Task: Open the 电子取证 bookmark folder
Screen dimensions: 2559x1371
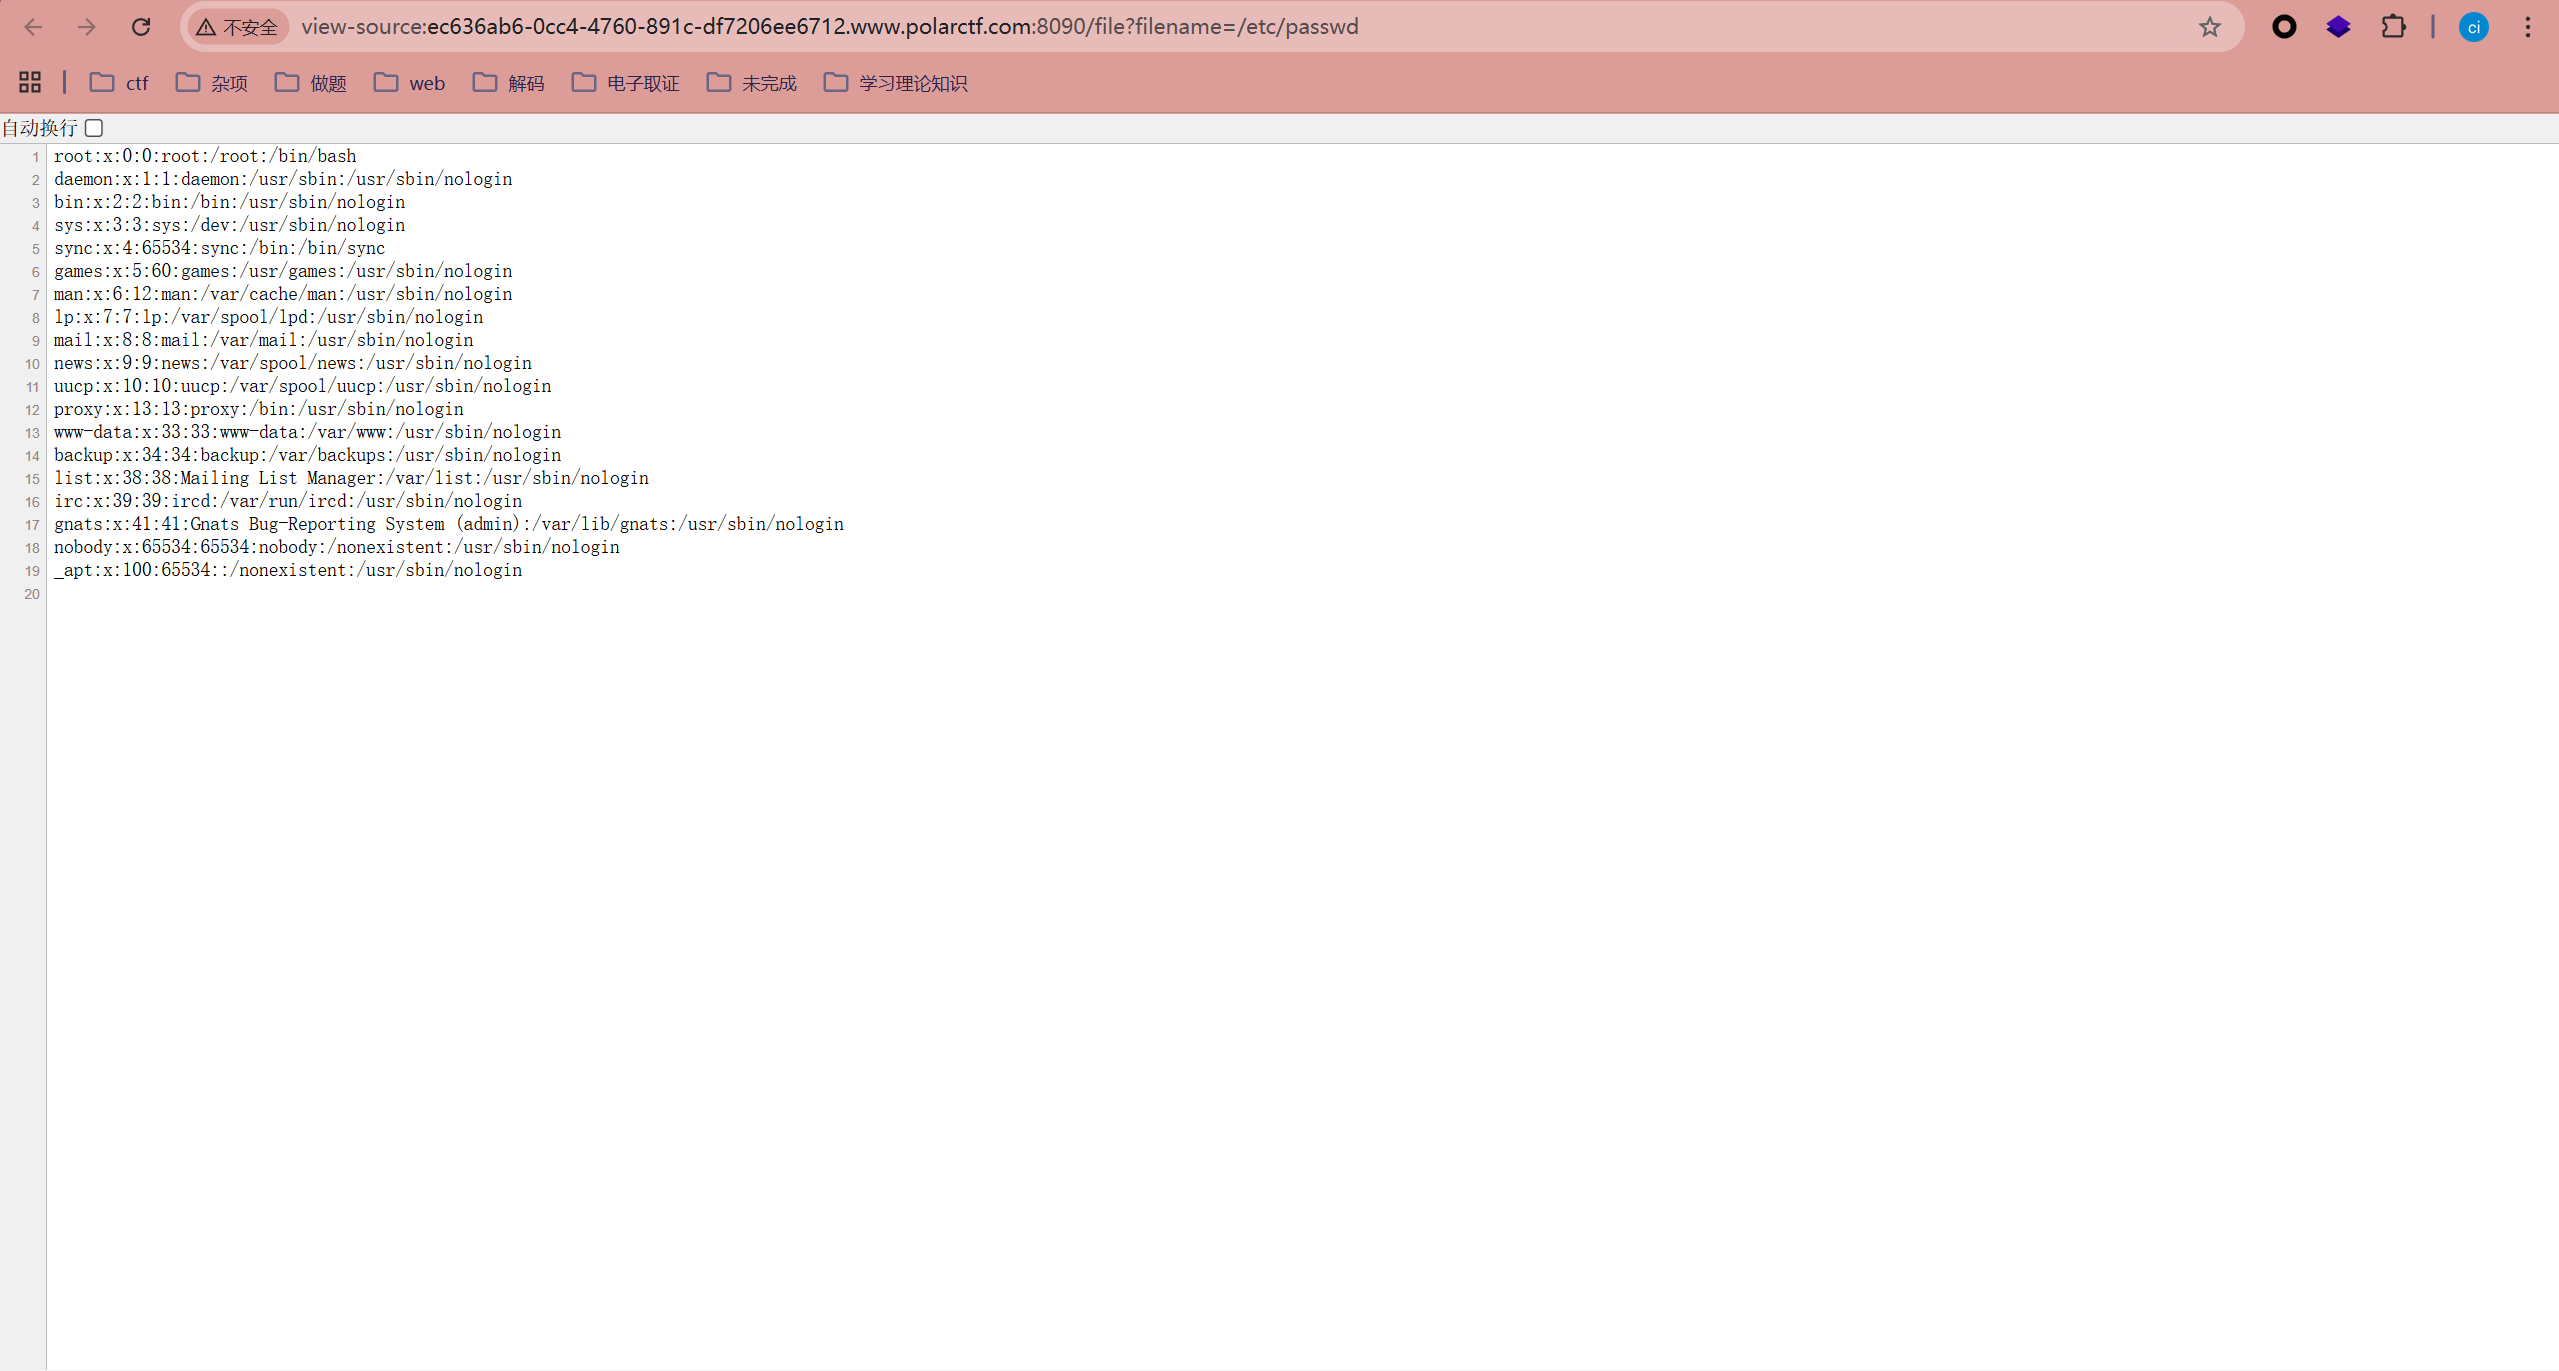Action: [626, 83]
